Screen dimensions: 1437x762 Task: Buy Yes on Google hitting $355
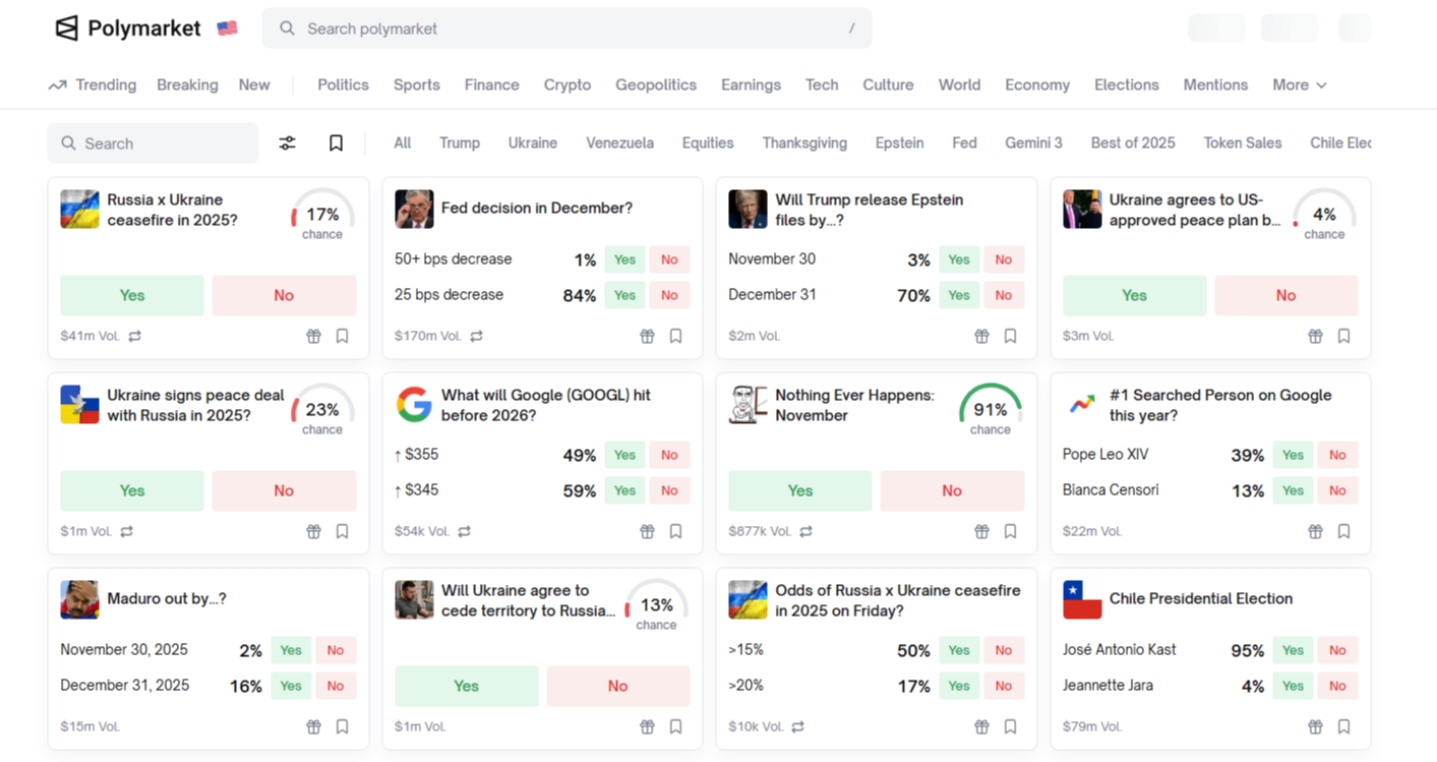[625, 455]
